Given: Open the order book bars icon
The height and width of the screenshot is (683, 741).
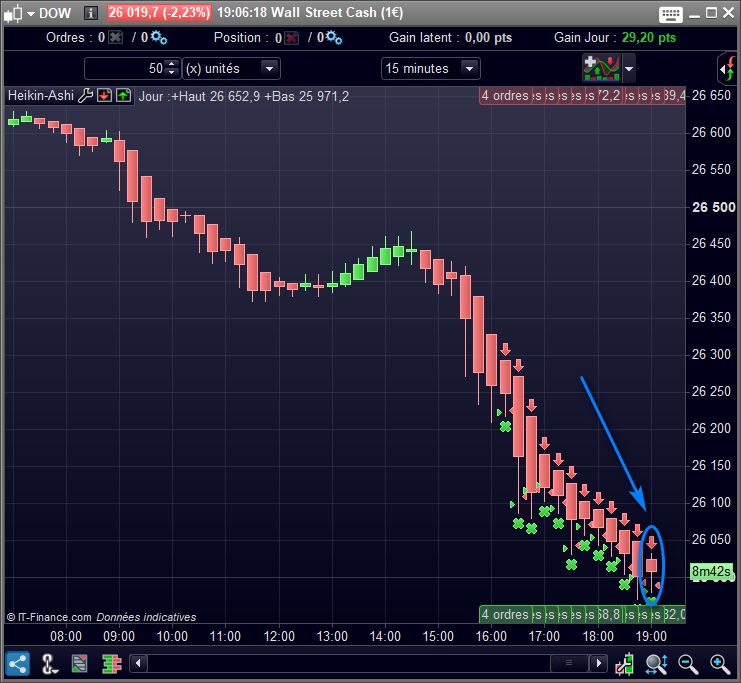Looking at the screenshot, I should tap(112, 664).
